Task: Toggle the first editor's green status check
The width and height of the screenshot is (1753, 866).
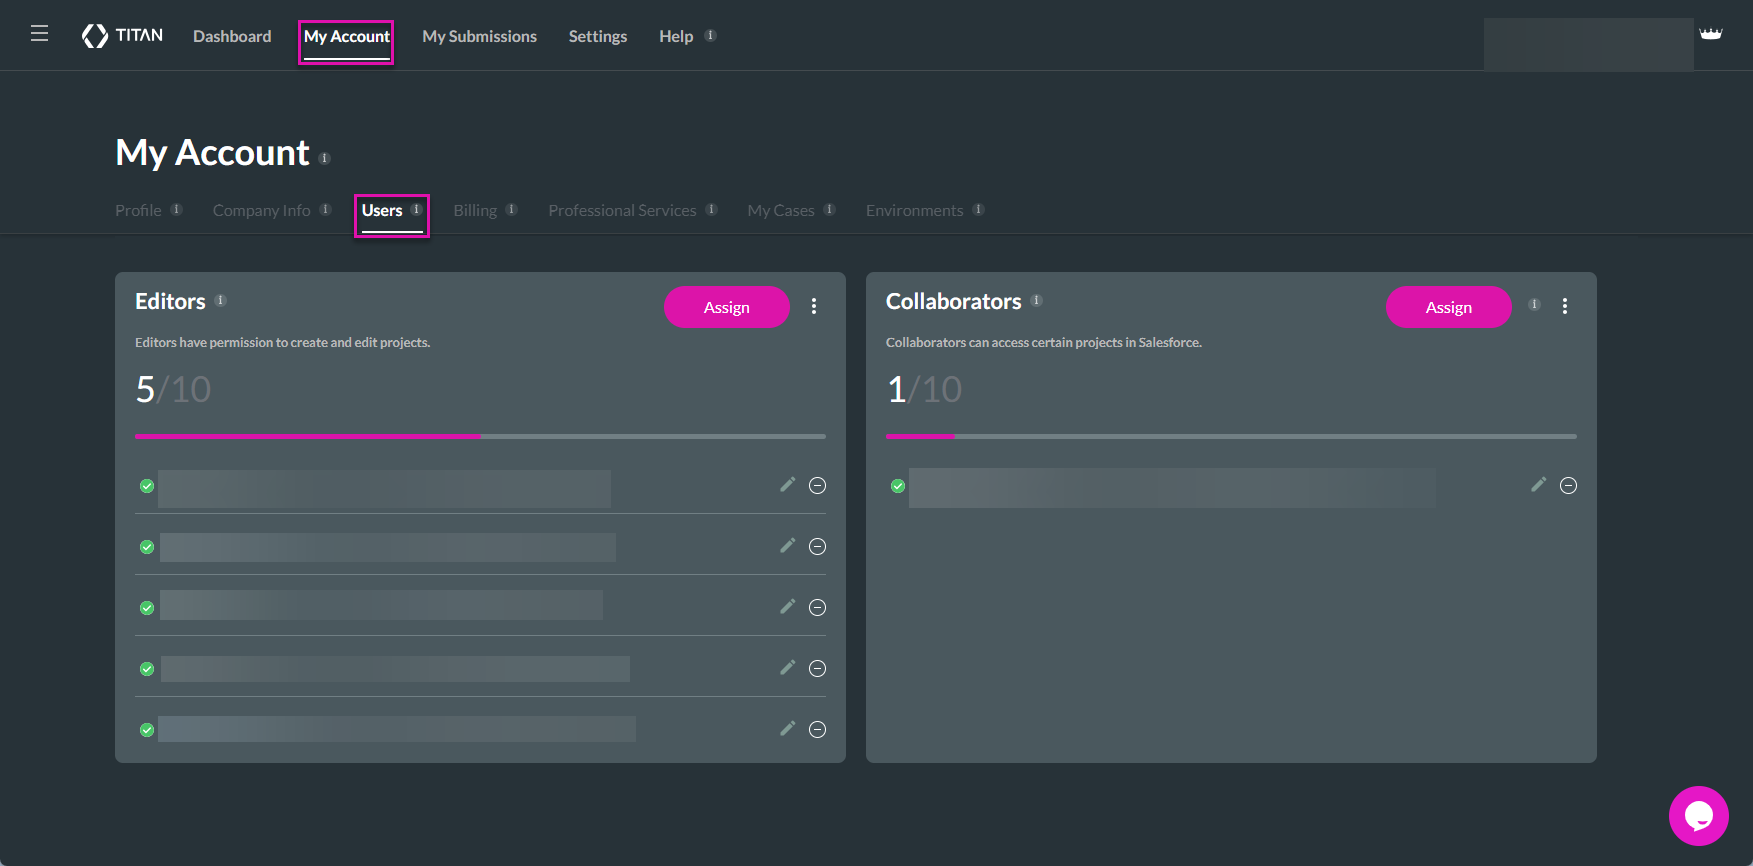Action: click(147, 486)
